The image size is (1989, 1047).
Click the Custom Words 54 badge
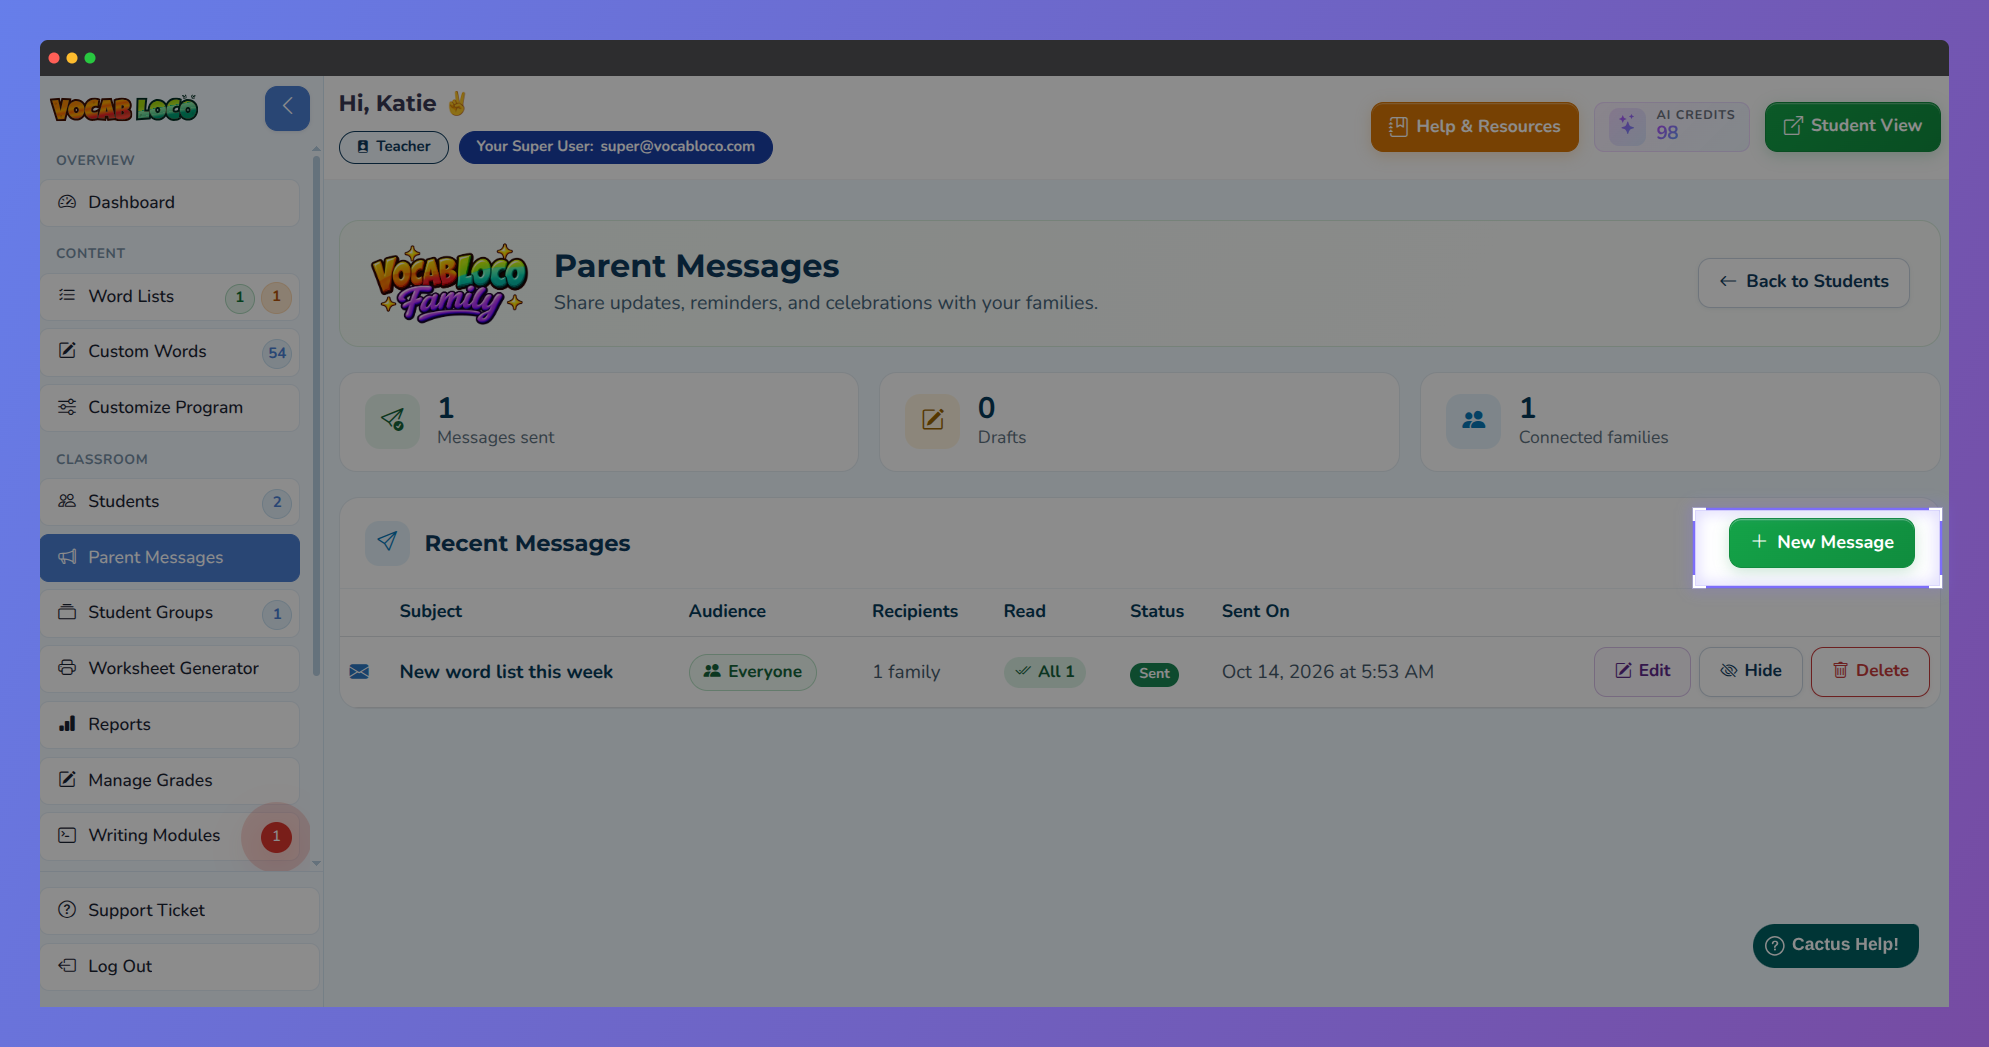[277, 353]
